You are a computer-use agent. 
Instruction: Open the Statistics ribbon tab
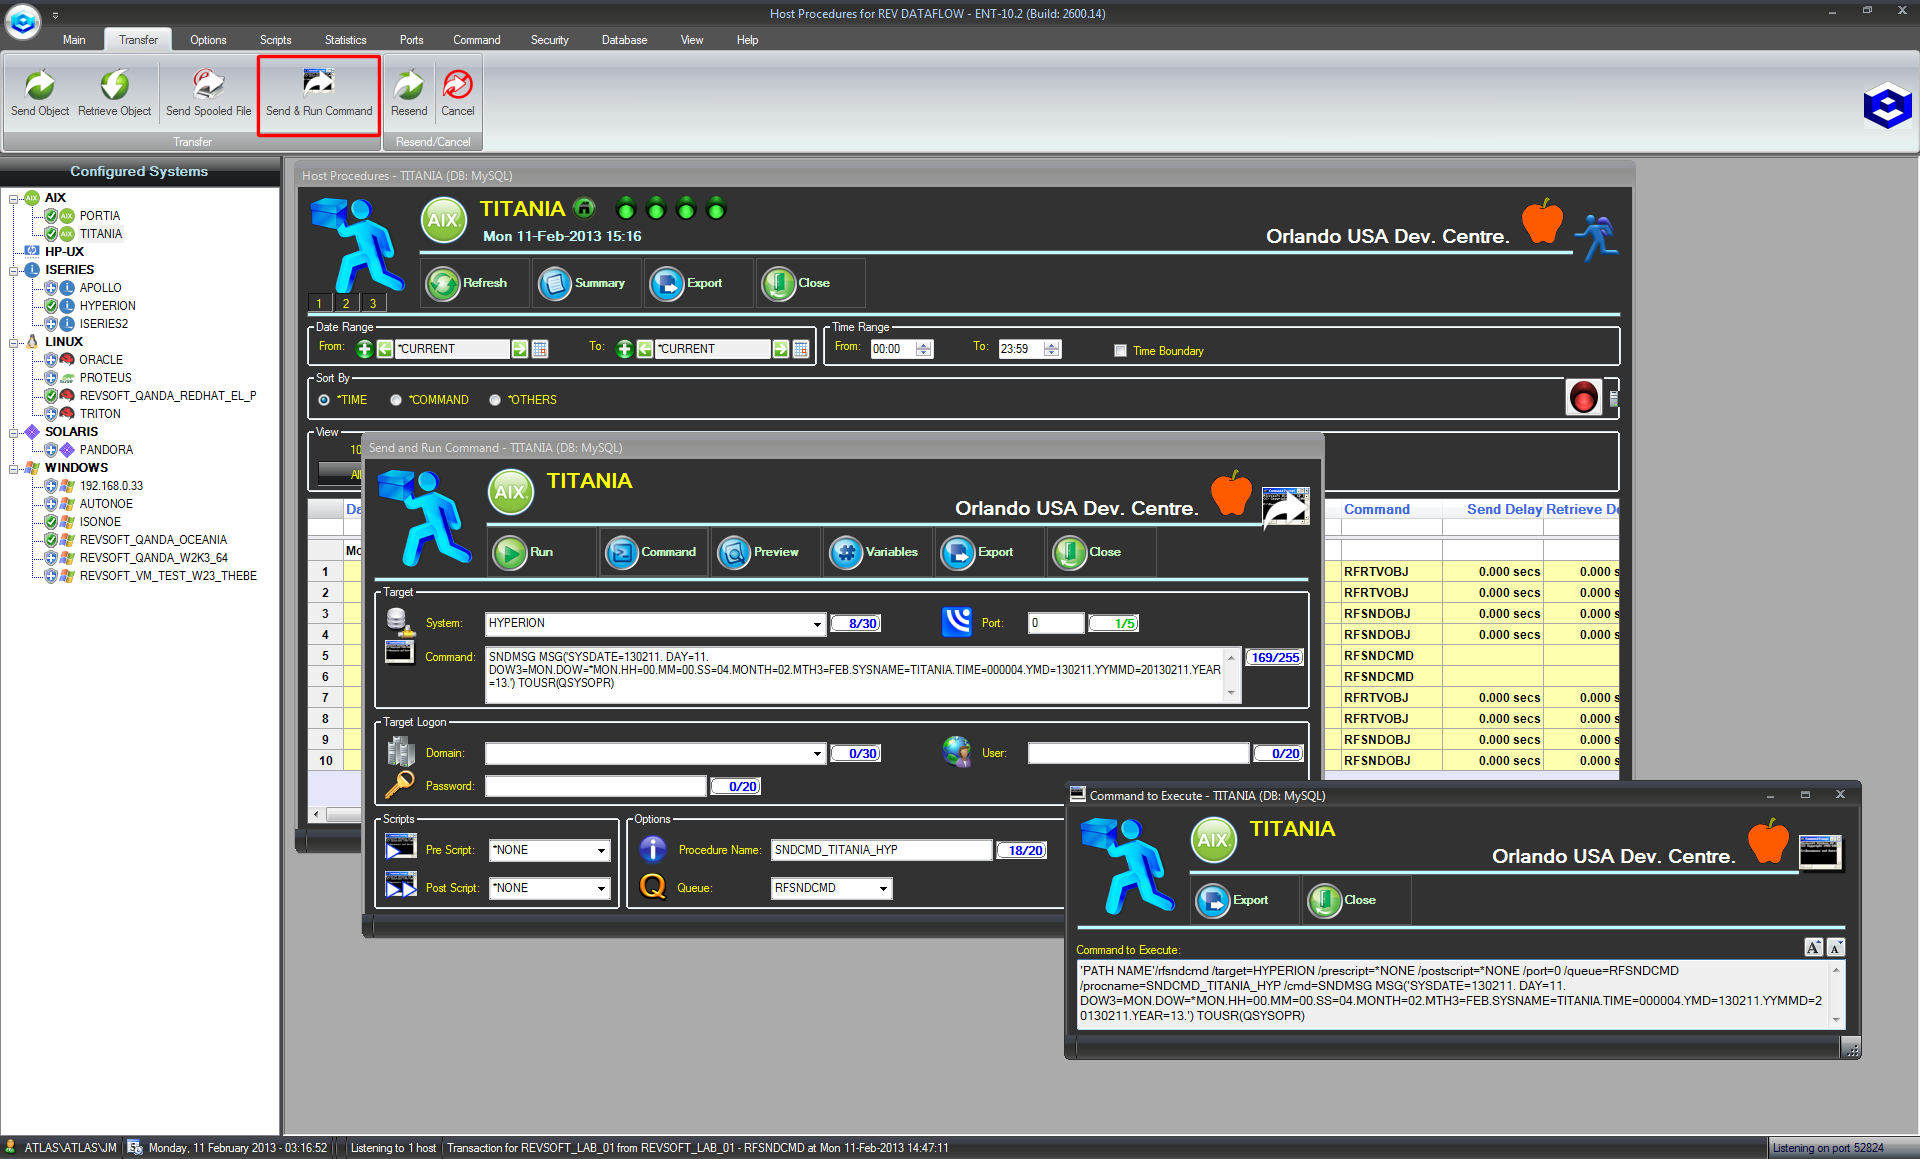(x=345, y=40)
